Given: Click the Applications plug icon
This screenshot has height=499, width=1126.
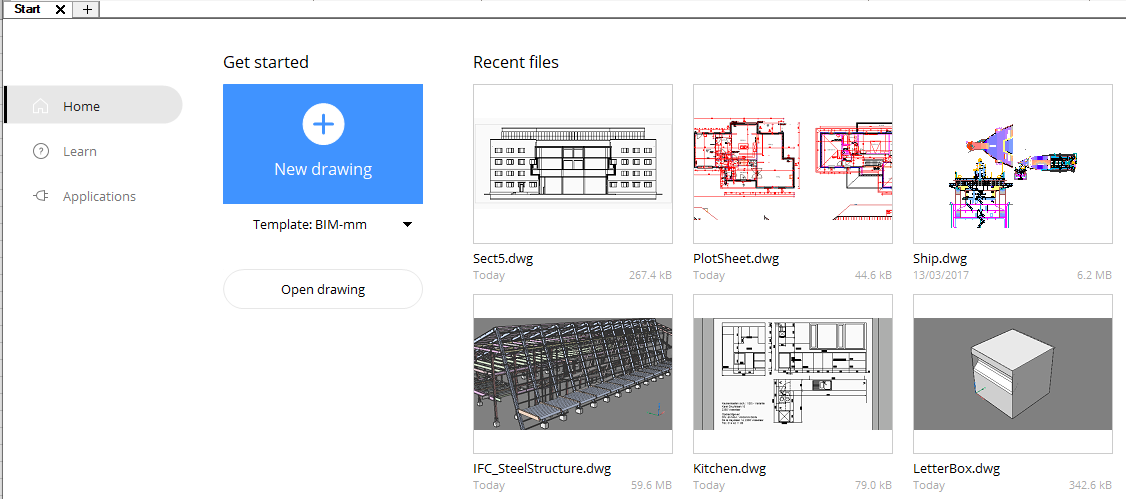Looking at the screenshot, I should pyautogui.click(x=41, y=196).
